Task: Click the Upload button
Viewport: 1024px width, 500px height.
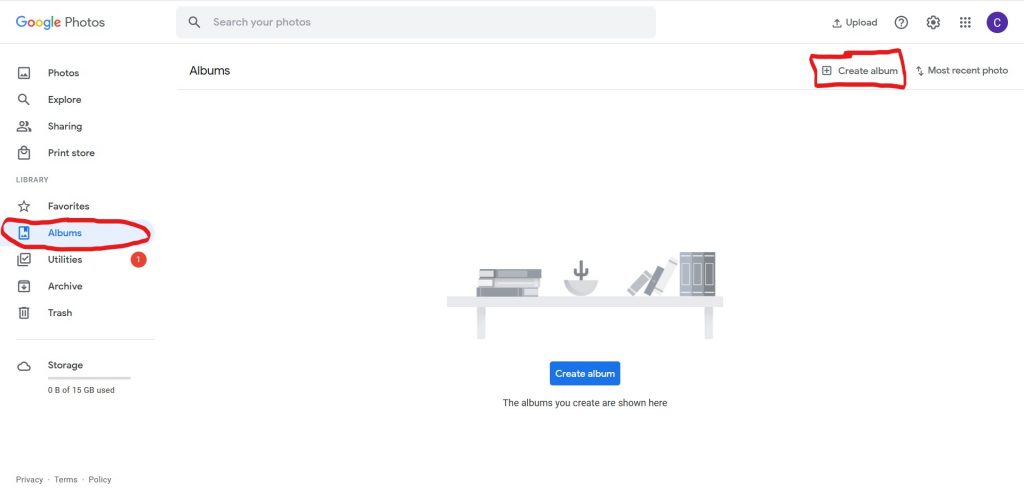Action: click(854, 23)
